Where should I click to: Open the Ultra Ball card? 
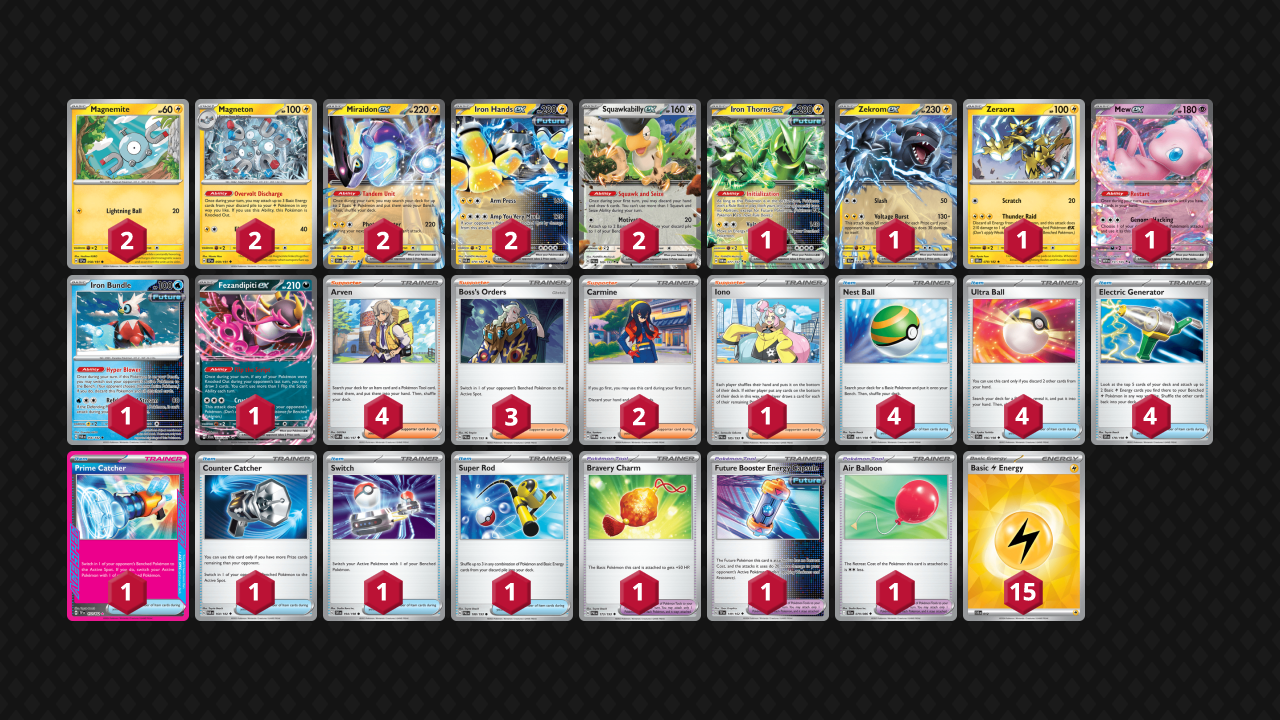[x=1024, y=360]
